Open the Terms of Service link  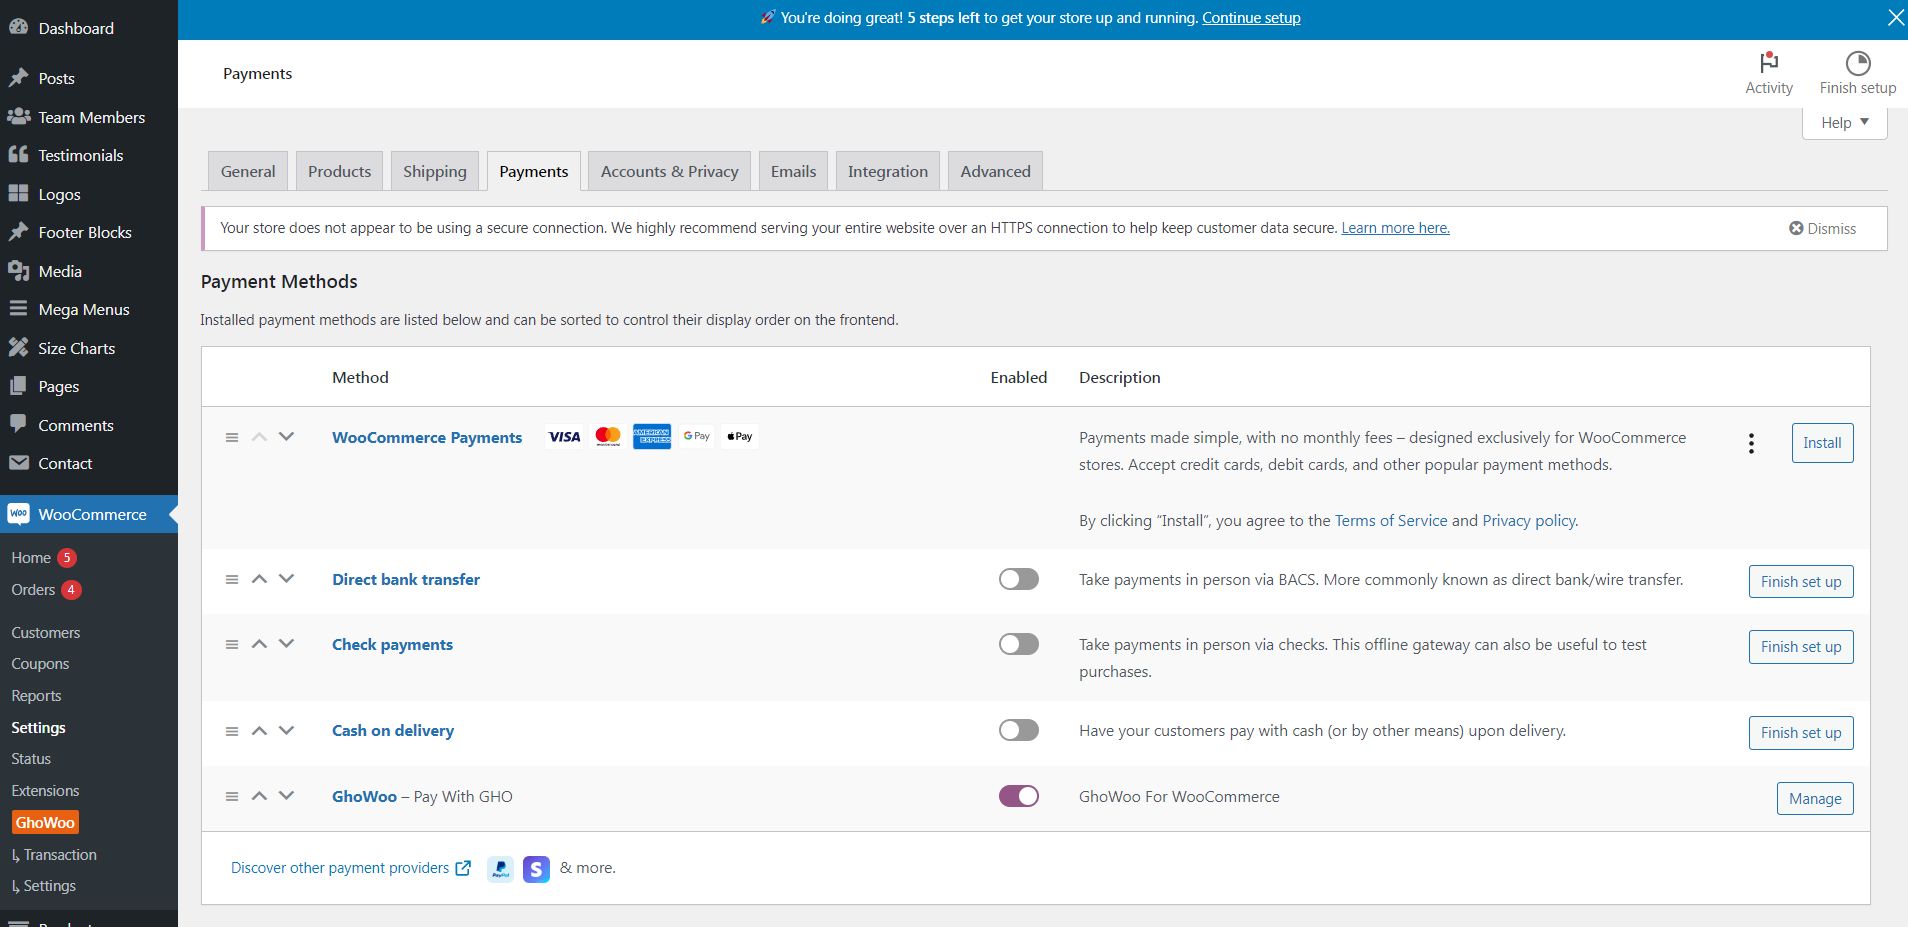point(1391,520)
